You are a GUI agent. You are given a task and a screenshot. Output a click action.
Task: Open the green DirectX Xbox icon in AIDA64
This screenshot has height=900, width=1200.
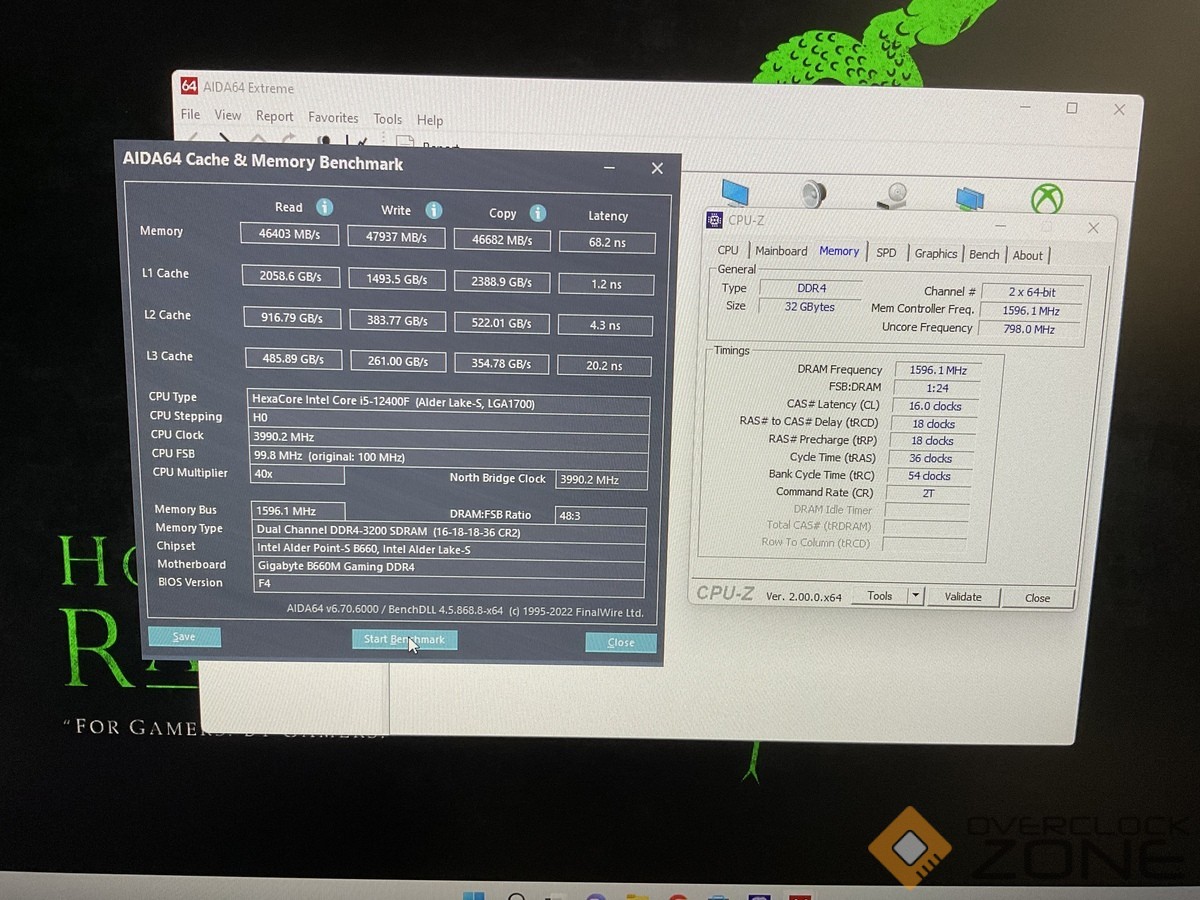pos(1047,200)
